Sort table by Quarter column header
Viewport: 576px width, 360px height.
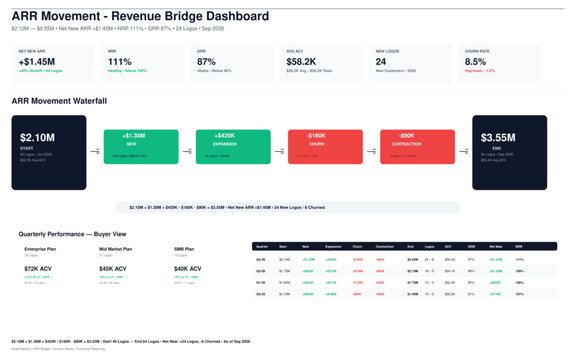[x=262, y=246]
